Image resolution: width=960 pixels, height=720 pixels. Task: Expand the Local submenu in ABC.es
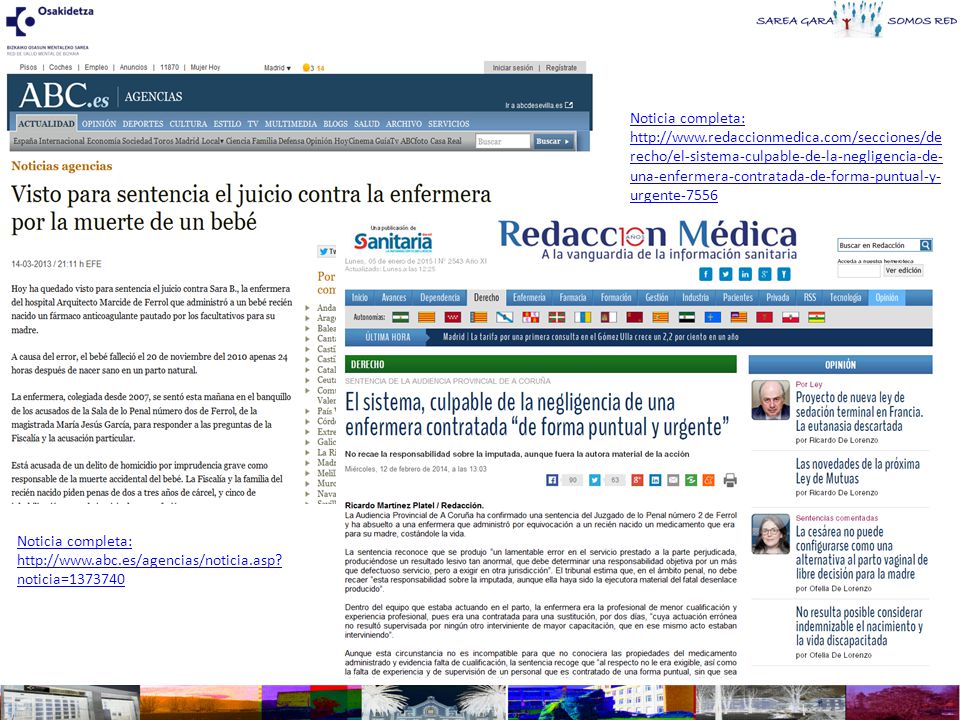212,141
